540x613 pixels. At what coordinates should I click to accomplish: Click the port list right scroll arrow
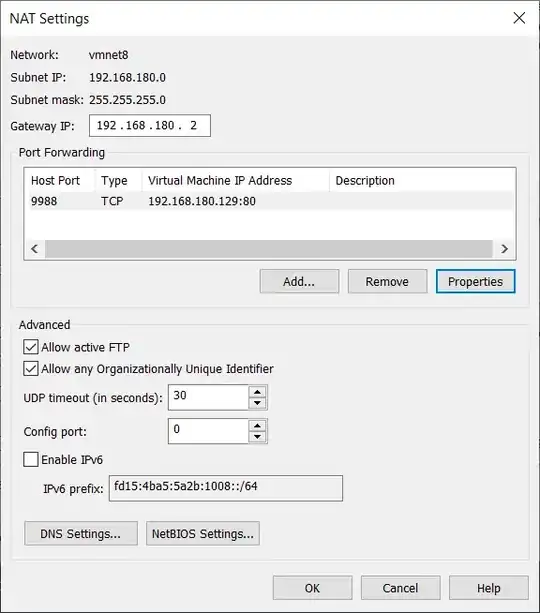[x=504, y=249]
